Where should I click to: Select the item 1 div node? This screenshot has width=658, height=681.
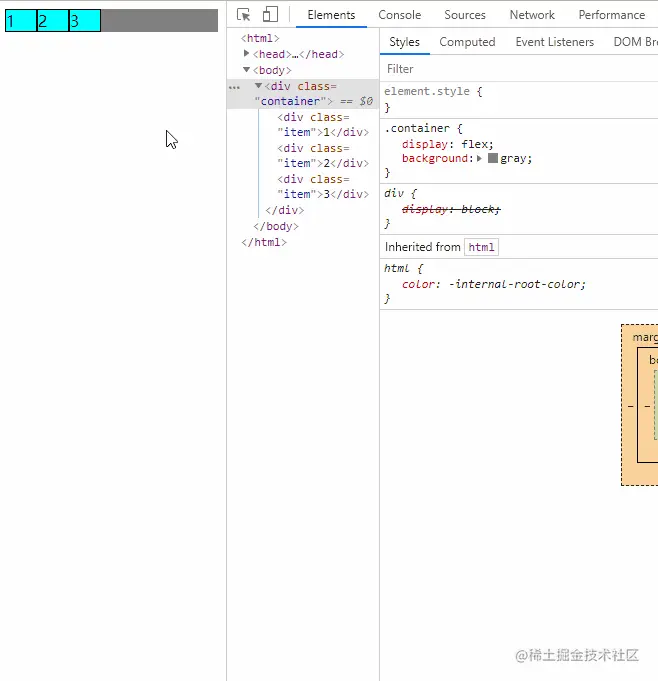point(323,125)
